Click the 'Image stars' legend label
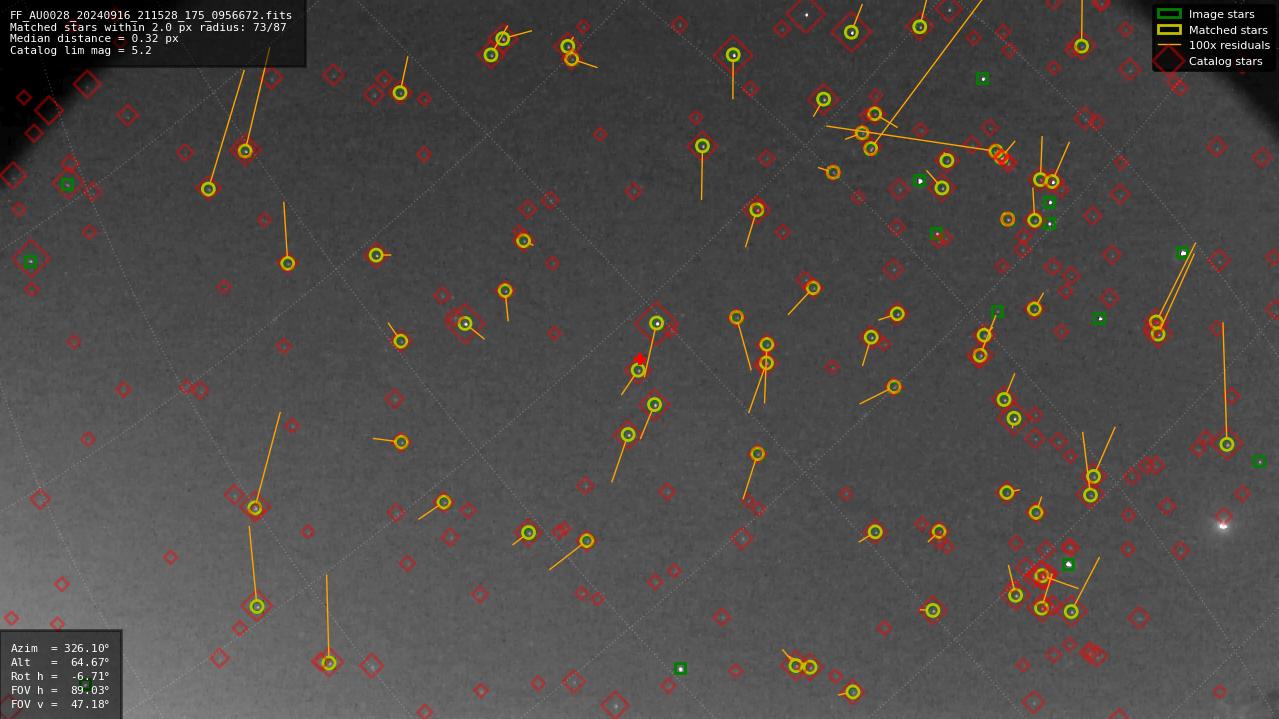The width and height of the screenshot is (1279, 719). (1221, 14)
